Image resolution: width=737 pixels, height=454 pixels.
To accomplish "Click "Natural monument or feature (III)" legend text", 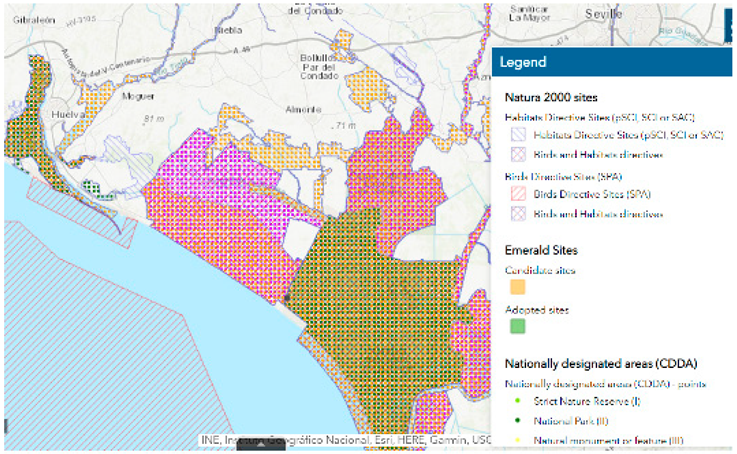I will pos(608,441).
